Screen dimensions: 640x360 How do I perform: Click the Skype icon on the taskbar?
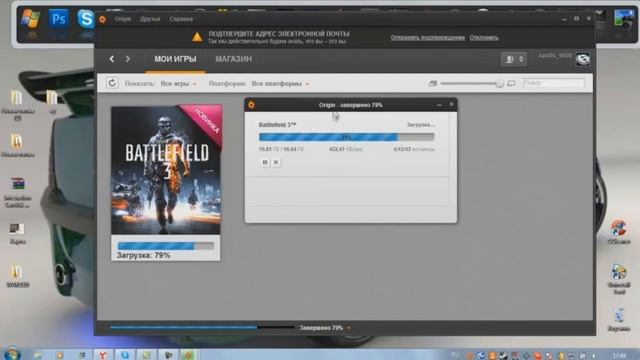(124, 355)
